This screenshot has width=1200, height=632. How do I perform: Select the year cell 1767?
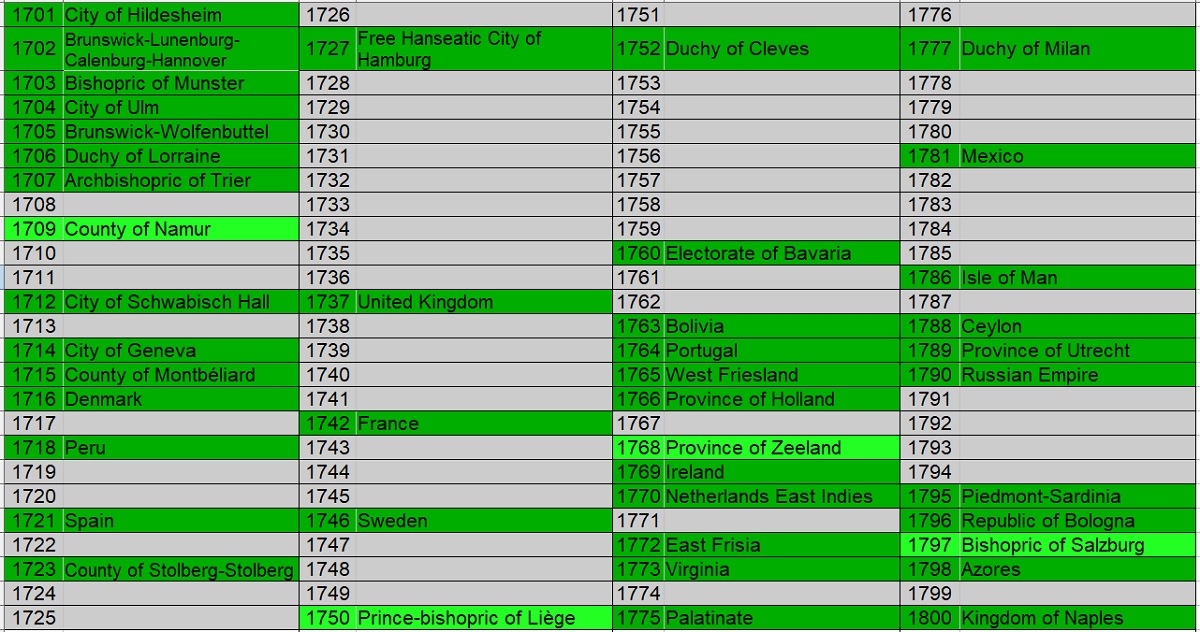638,423
